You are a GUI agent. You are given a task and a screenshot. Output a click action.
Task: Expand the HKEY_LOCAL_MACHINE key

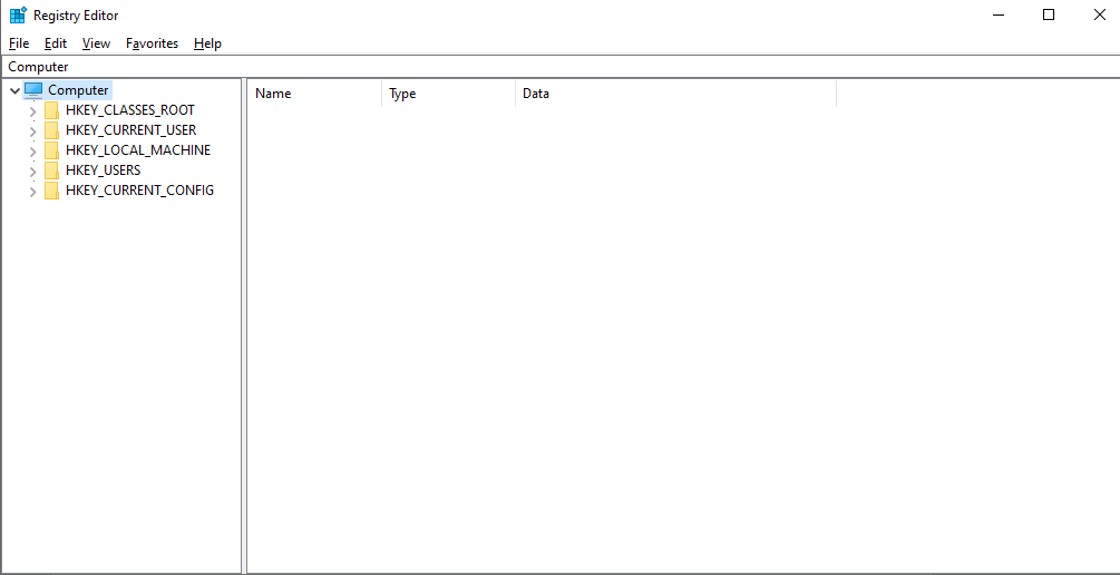tap(32, 151)
